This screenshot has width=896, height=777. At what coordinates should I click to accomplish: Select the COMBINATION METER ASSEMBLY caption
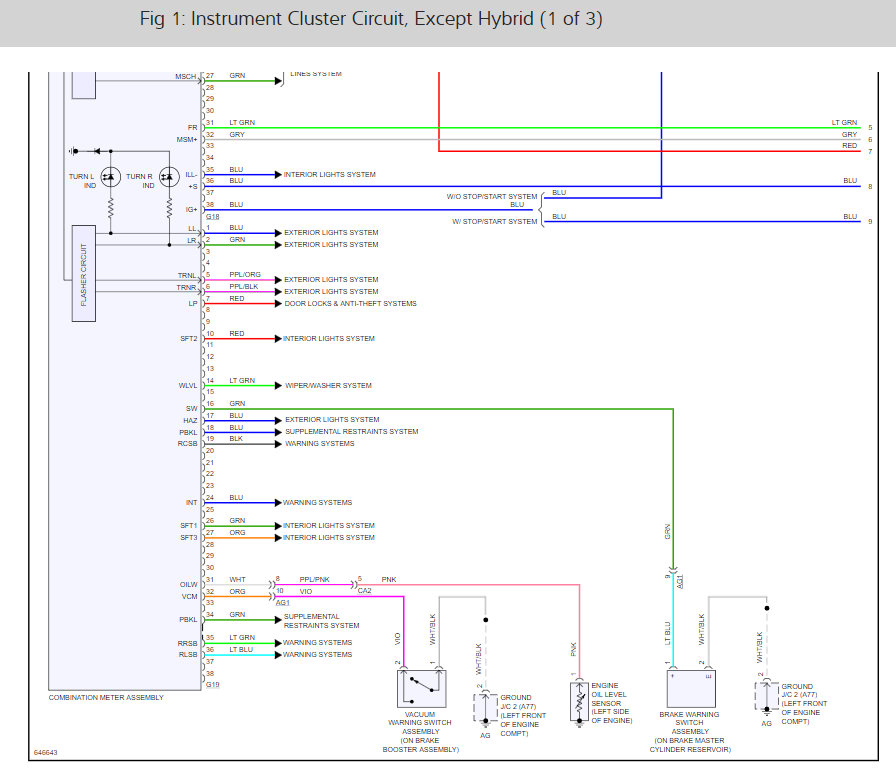click(x=106, y=698)
